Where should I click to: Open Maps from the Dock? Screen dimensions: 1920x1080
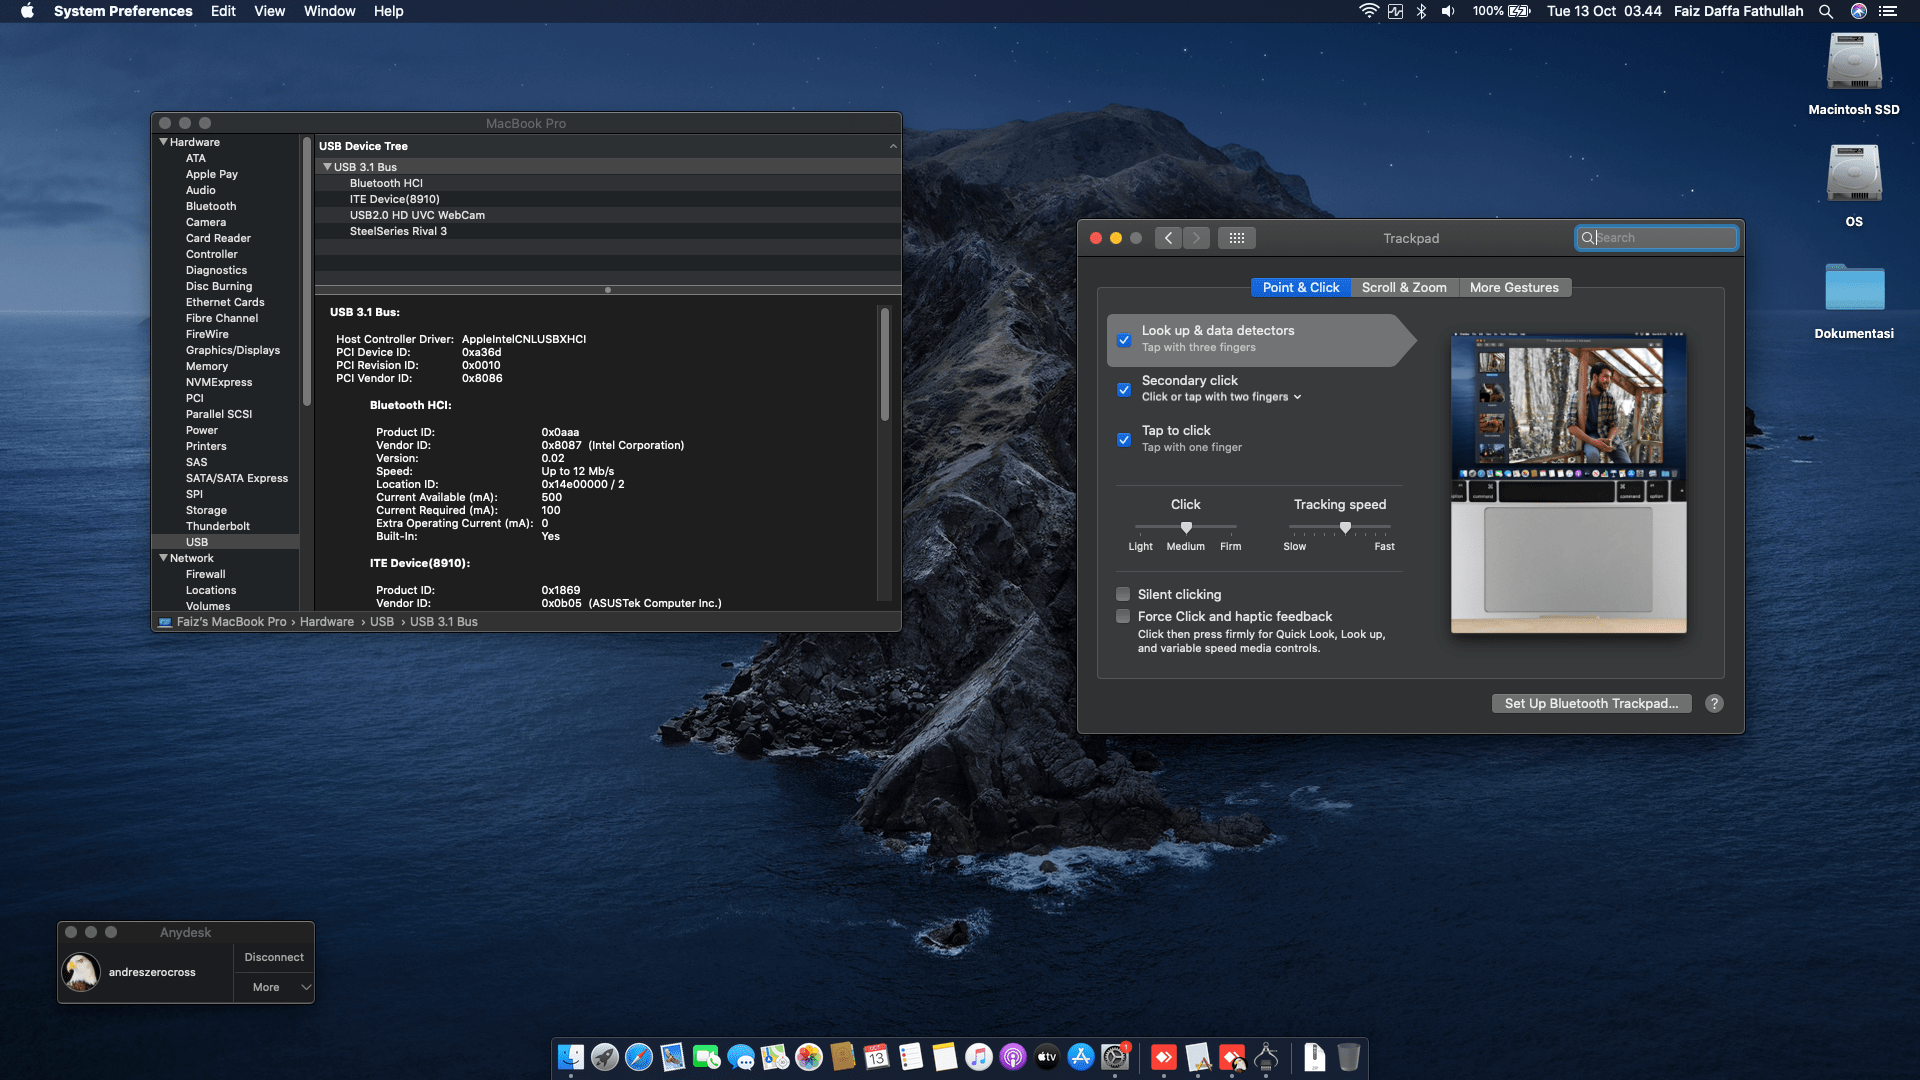pyautogui.click(x=775, y=1057)
